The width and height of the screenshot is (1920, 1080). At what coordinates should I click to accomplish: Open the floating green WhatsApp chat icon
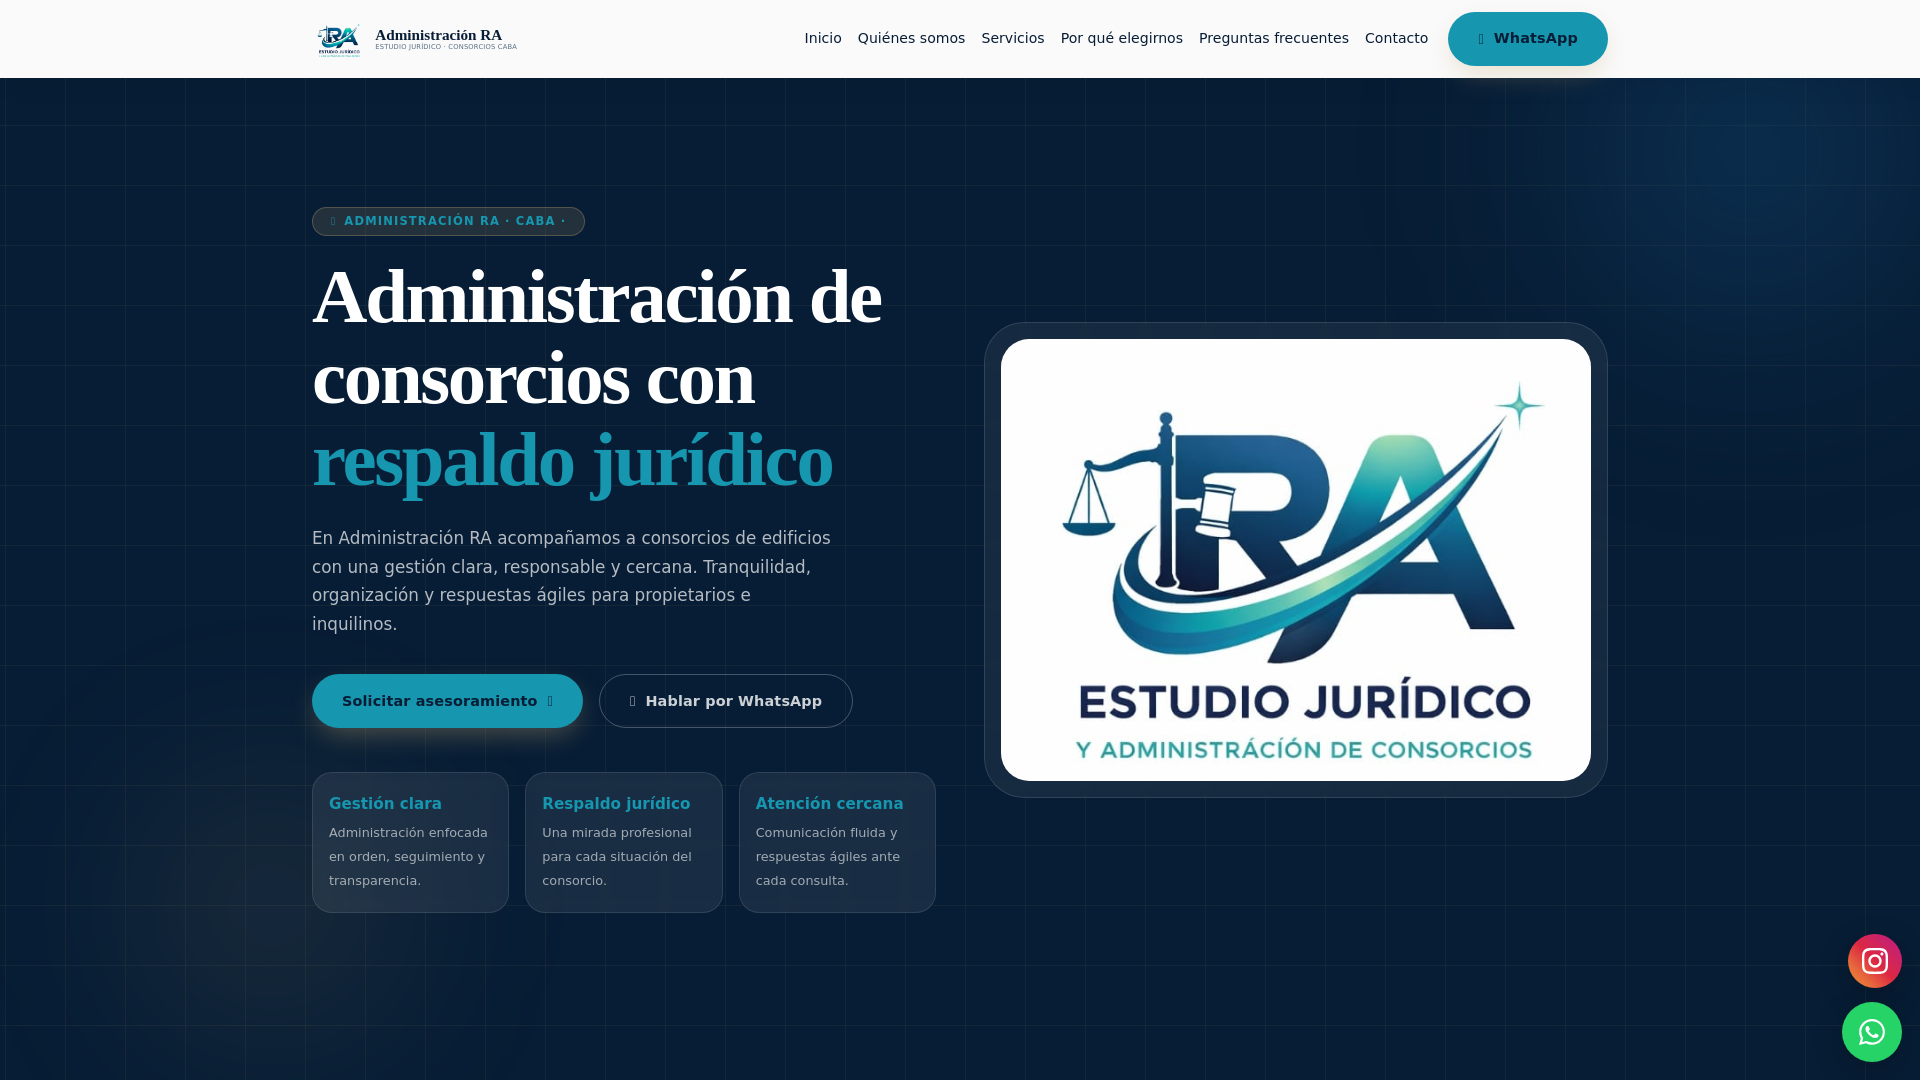tap(1871, 1032)
